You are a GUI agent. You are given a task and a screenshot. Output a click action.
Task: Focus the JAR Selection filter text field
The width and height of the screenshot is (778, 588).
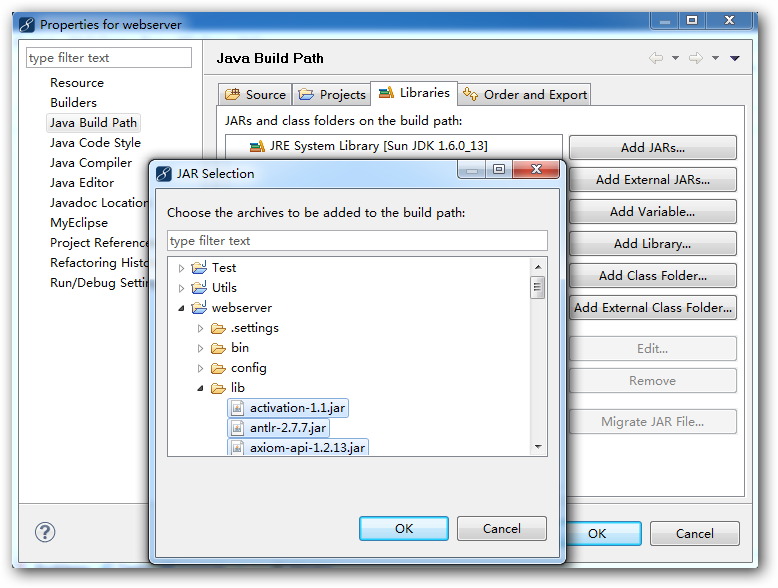pos(357,241)
